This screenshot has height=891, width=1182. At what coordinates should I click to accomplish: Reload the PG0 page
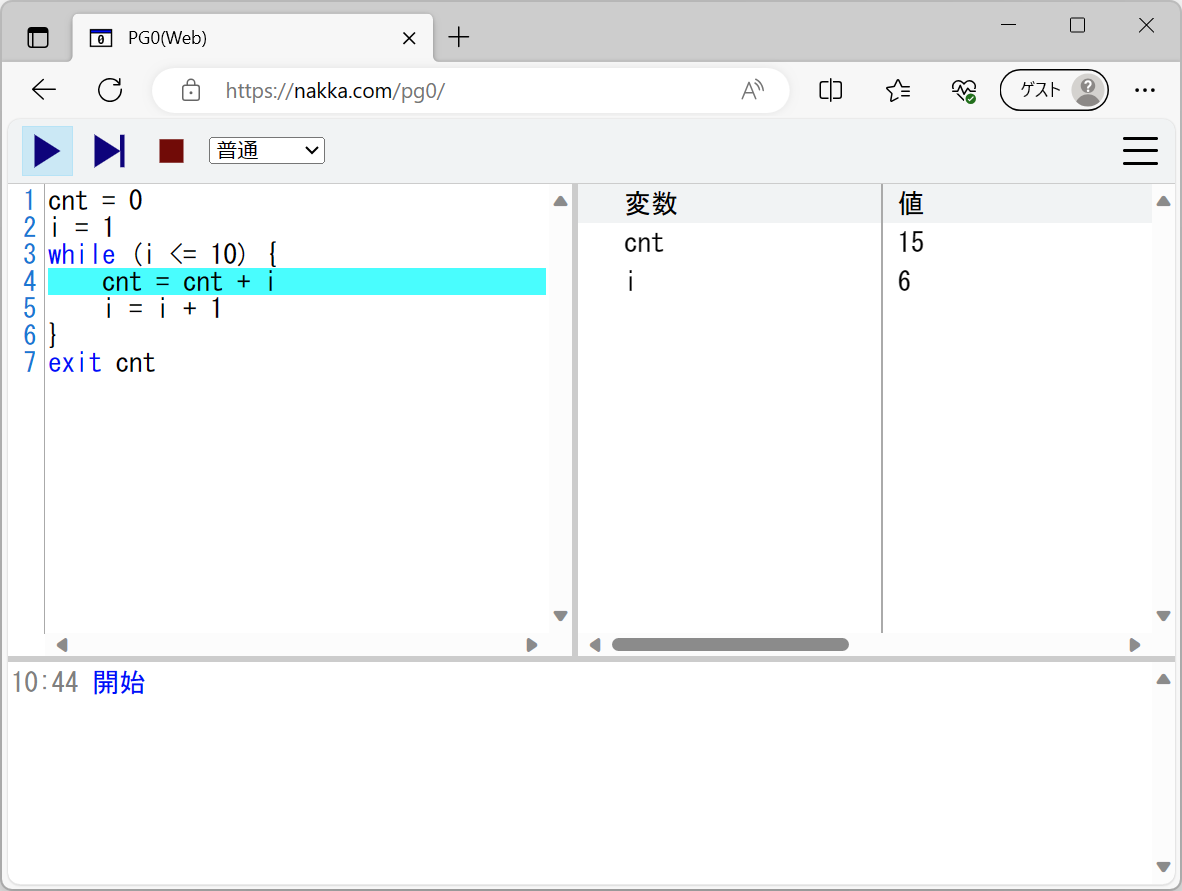point(110,90)
